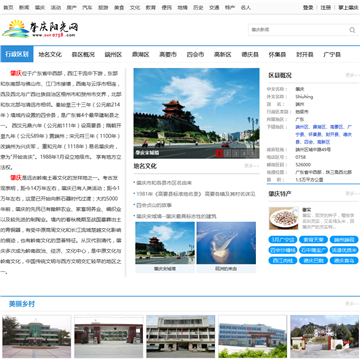Screen dimensions: 360x360
Task: Open 教育 in the top navigation
Action: click(x=151, y=7)
